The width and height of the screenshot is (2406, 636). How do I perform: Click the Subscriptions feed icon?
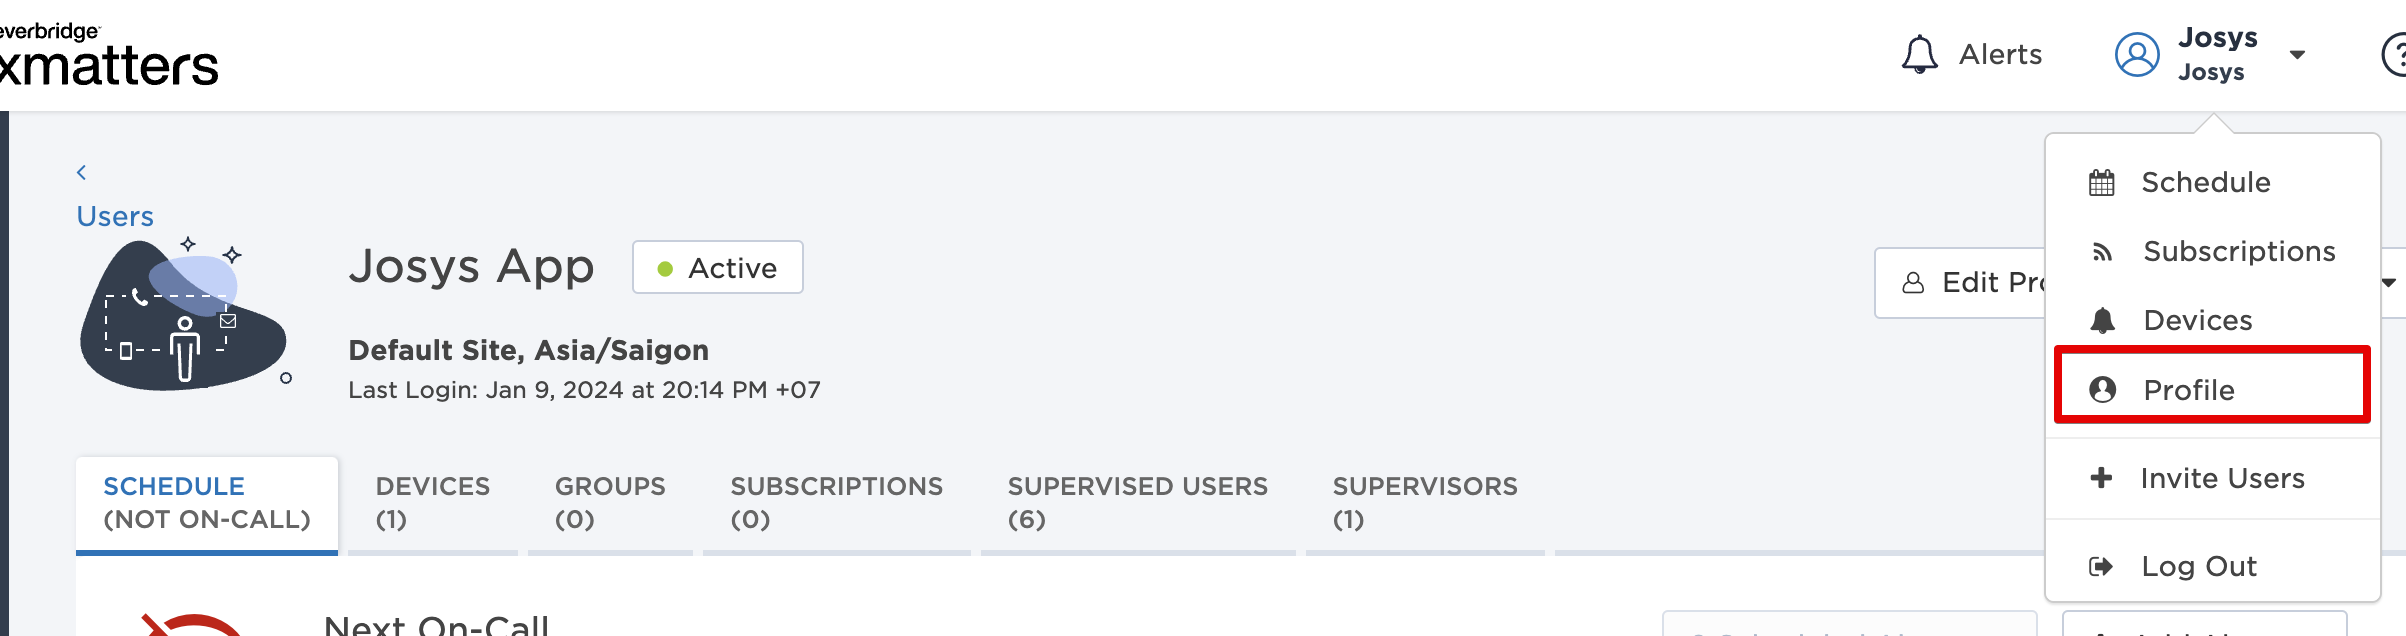tap(2102, 252)
